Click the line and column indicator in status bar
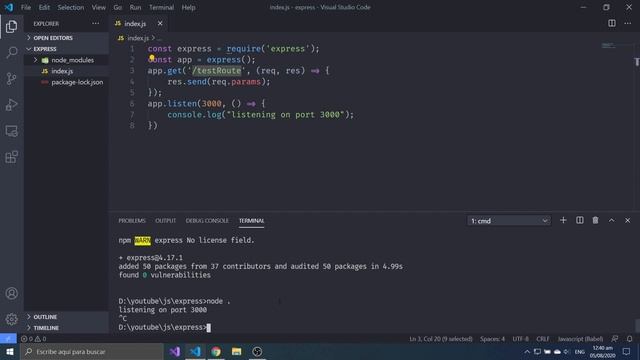640x360 pixels. 441,339
